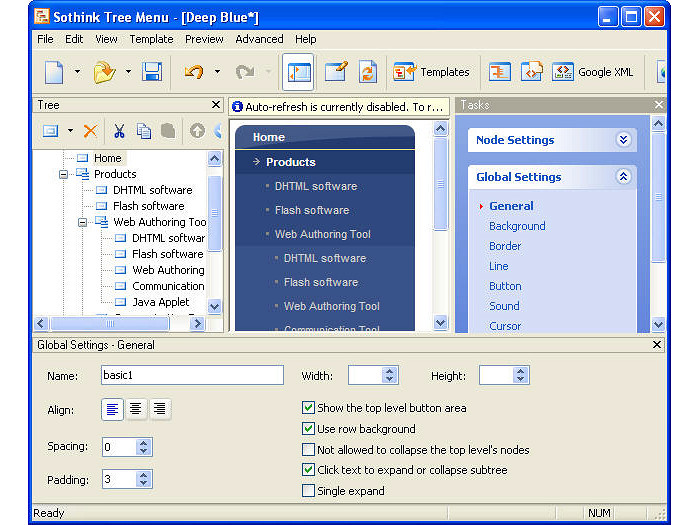Open the Advanced menu
Viewport: 700px width, 525px height.
click(259, 39)
